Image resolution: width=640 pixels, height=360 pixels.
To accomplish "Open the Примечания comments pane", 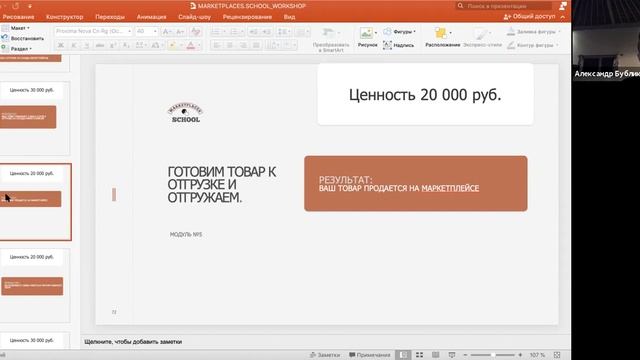I will tap(370, 355).
